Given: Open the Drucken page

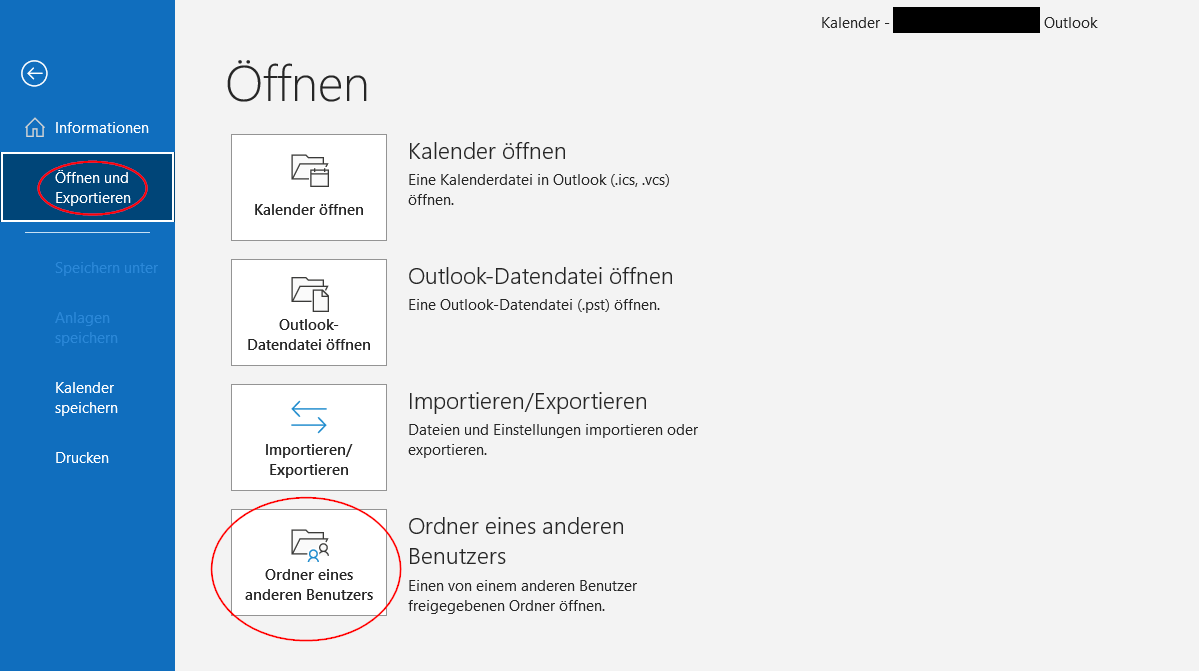Looking at the screenshot, I should [x=81, y=457].
